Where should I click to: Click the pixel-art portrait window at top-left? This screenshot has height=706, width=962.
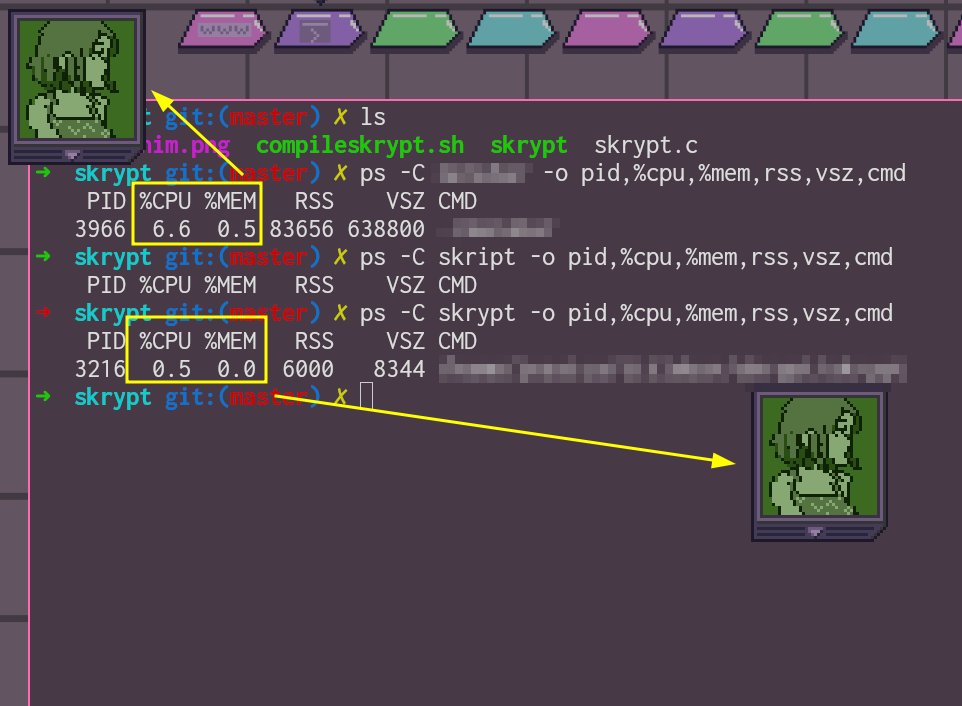tap(77, 86)
